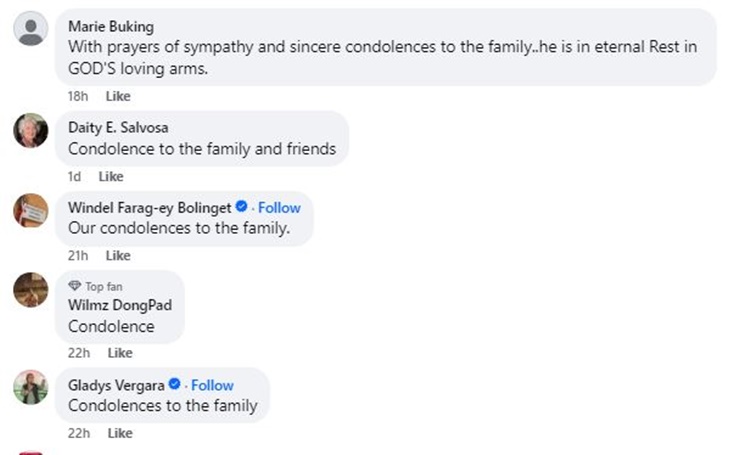Click the 1d timestamp under Daity's comment
This screenshot has height=455, width=750.
(x=74, y=176)
